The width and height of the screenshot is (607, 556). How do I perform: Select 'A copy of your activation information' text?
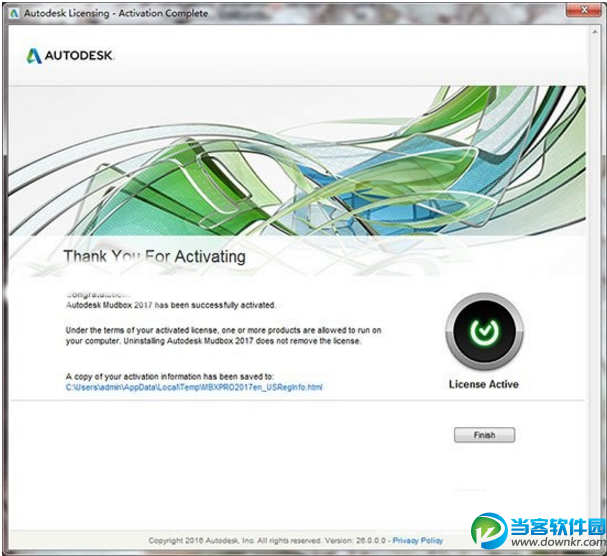coord(170,376)
